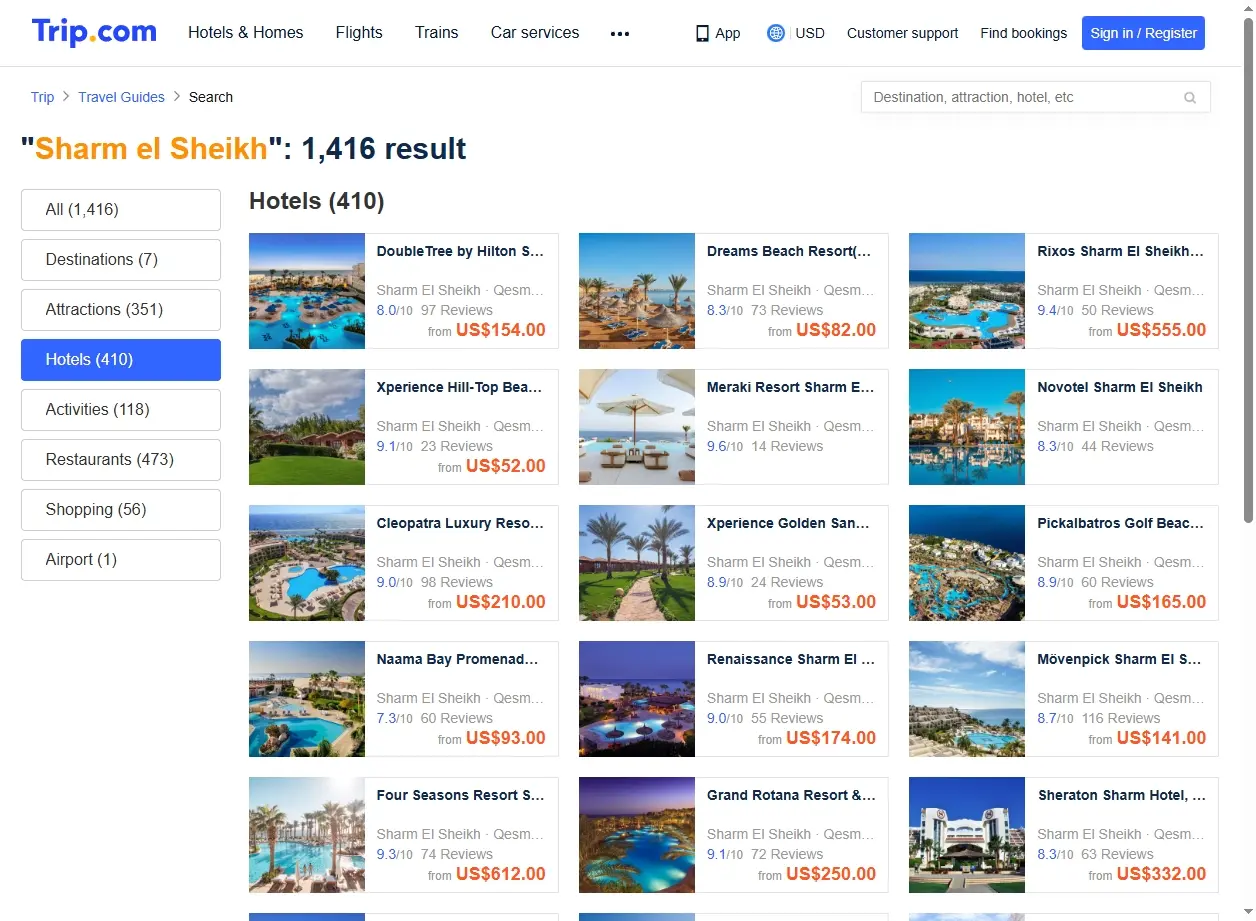
Task: Click the Trip.com logo
Action: pos(94,32)
